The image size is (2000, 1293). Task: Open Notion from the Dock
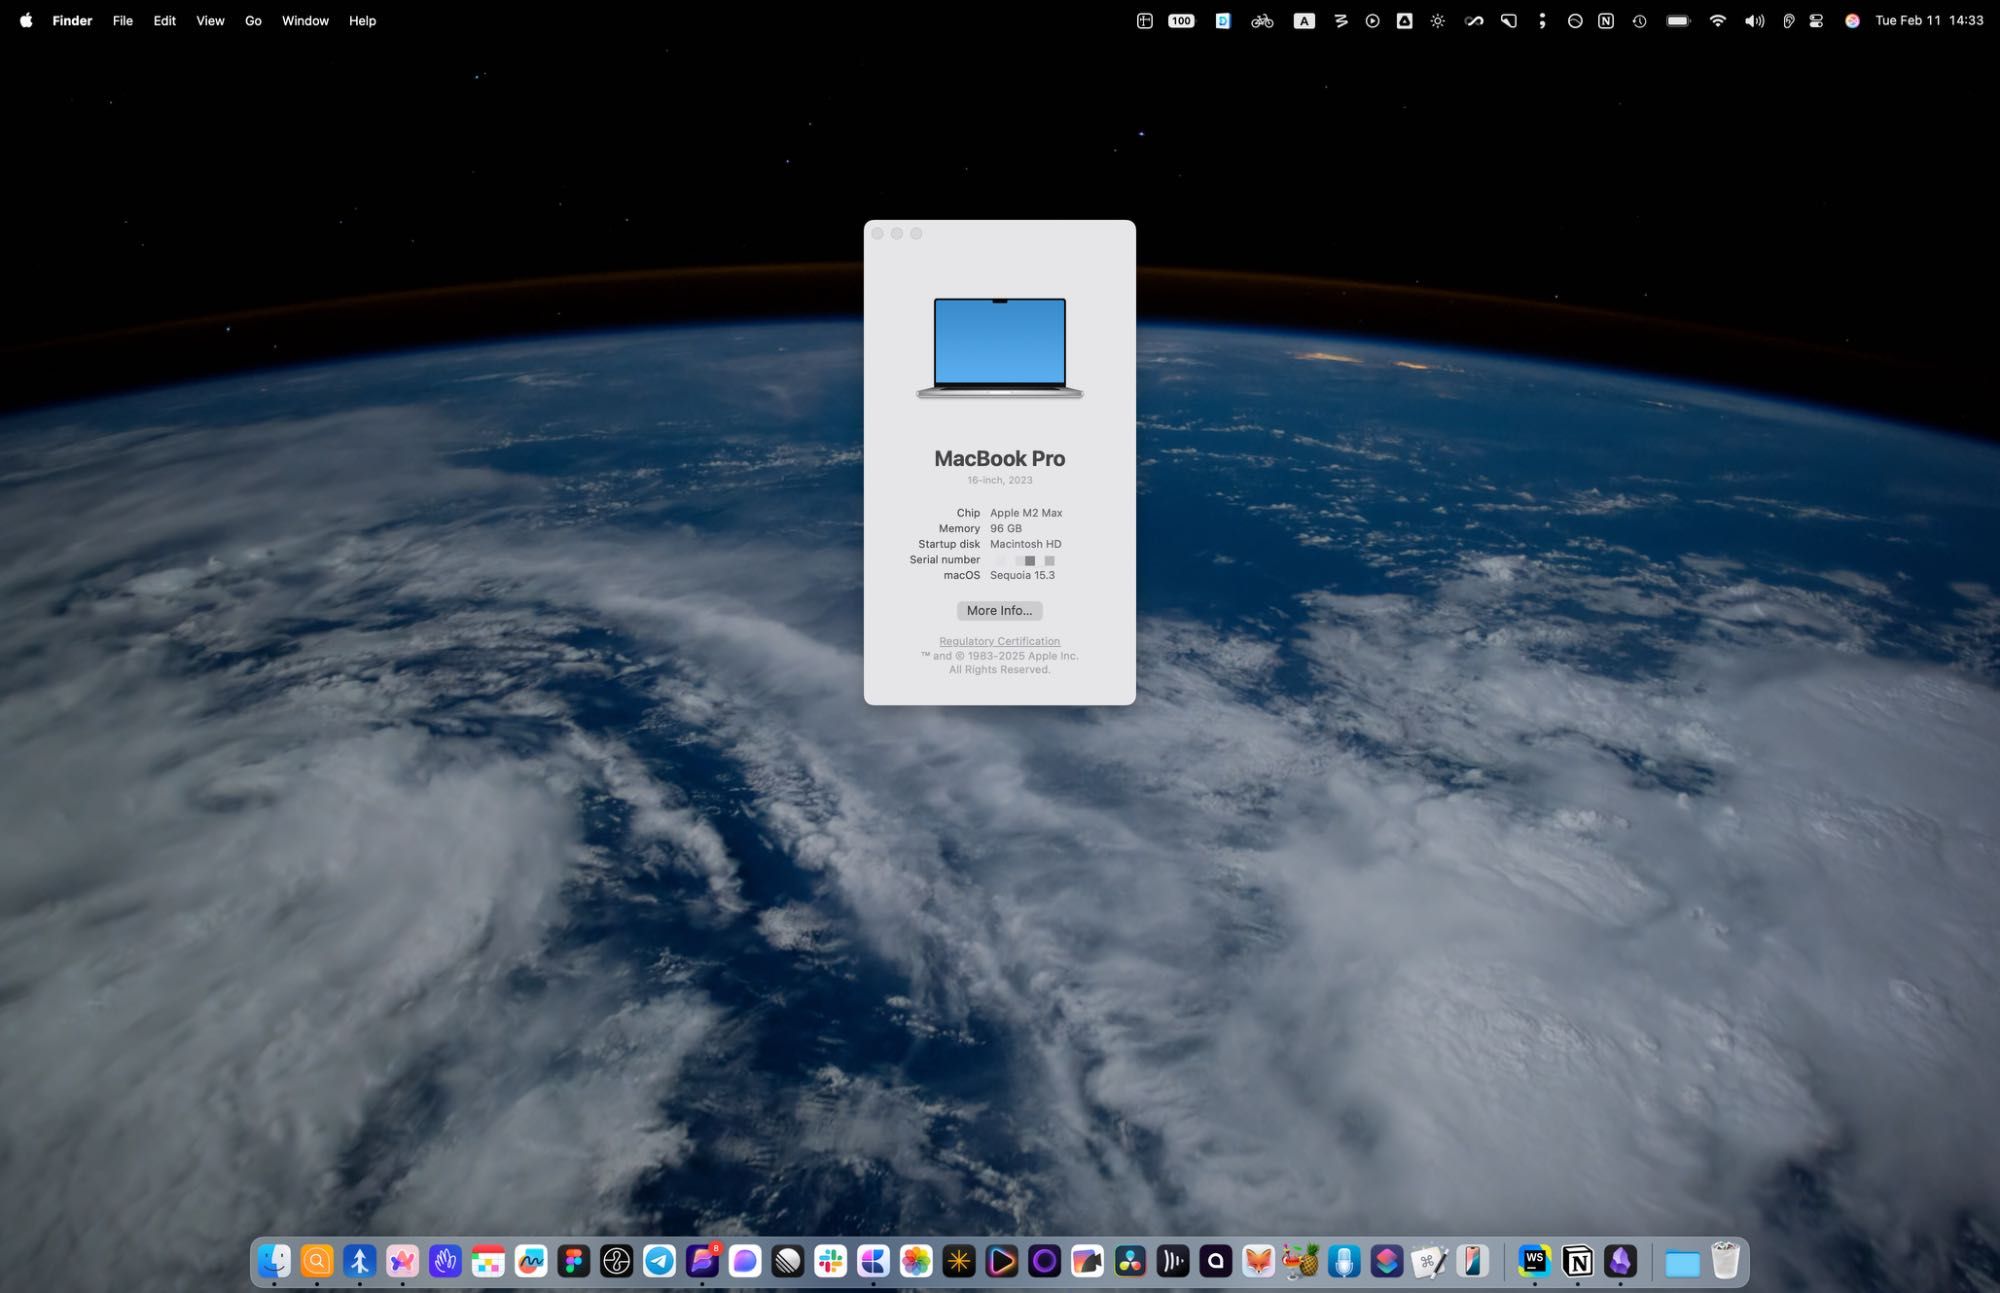tap(1578, 1261)
